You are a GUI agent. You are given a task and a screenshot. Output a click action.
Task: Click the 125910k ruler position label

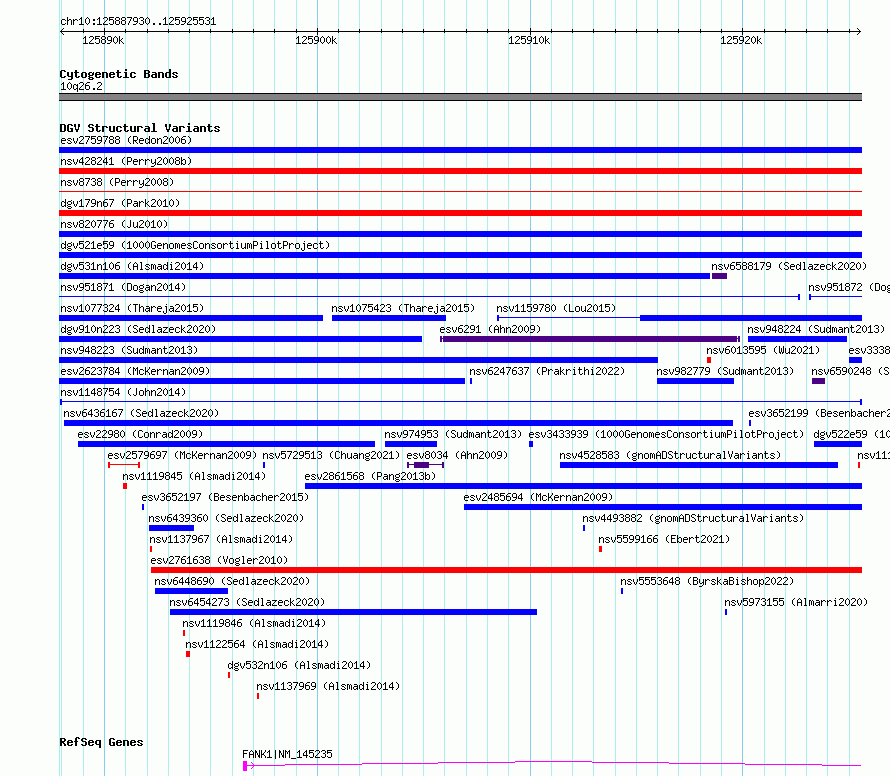(528, 40)
